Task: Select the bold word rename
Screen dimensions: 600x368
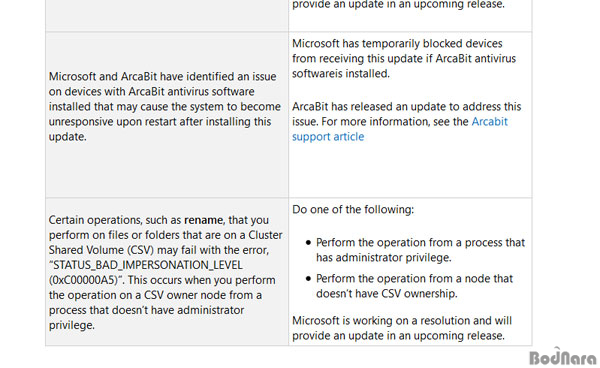Action: click(x=203, y=220)
